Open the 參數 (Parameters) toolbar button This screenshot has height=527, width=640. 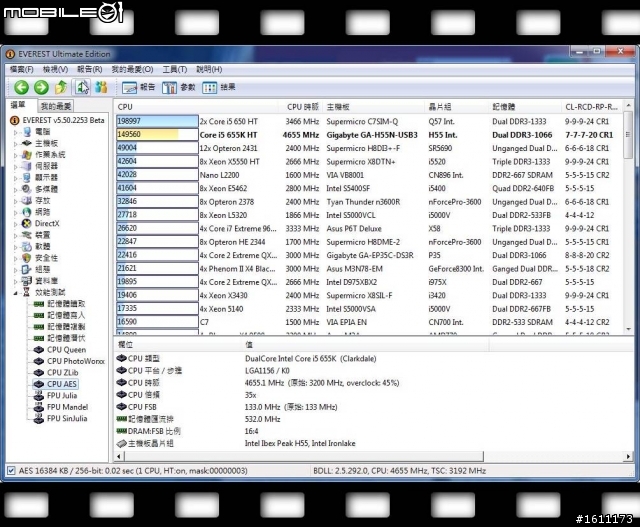[178, 87]
